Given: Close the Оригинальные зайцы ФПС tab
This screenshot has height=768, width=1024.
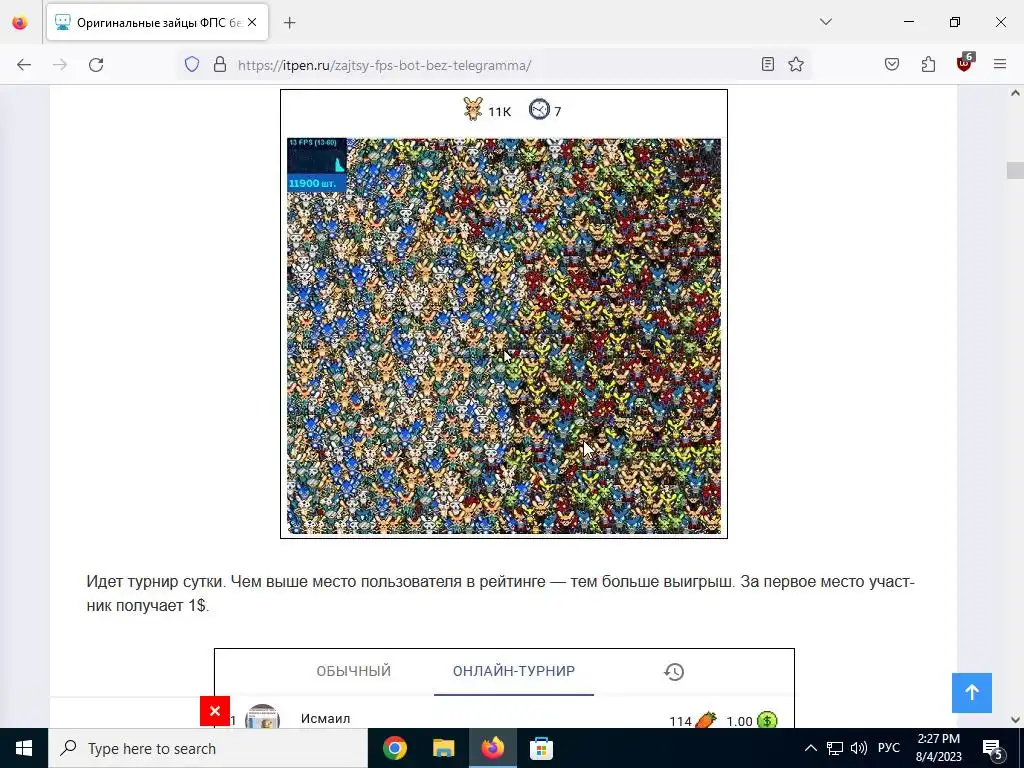Looking at the screenshot, I should pyautogui.click(x=252, y=22).
